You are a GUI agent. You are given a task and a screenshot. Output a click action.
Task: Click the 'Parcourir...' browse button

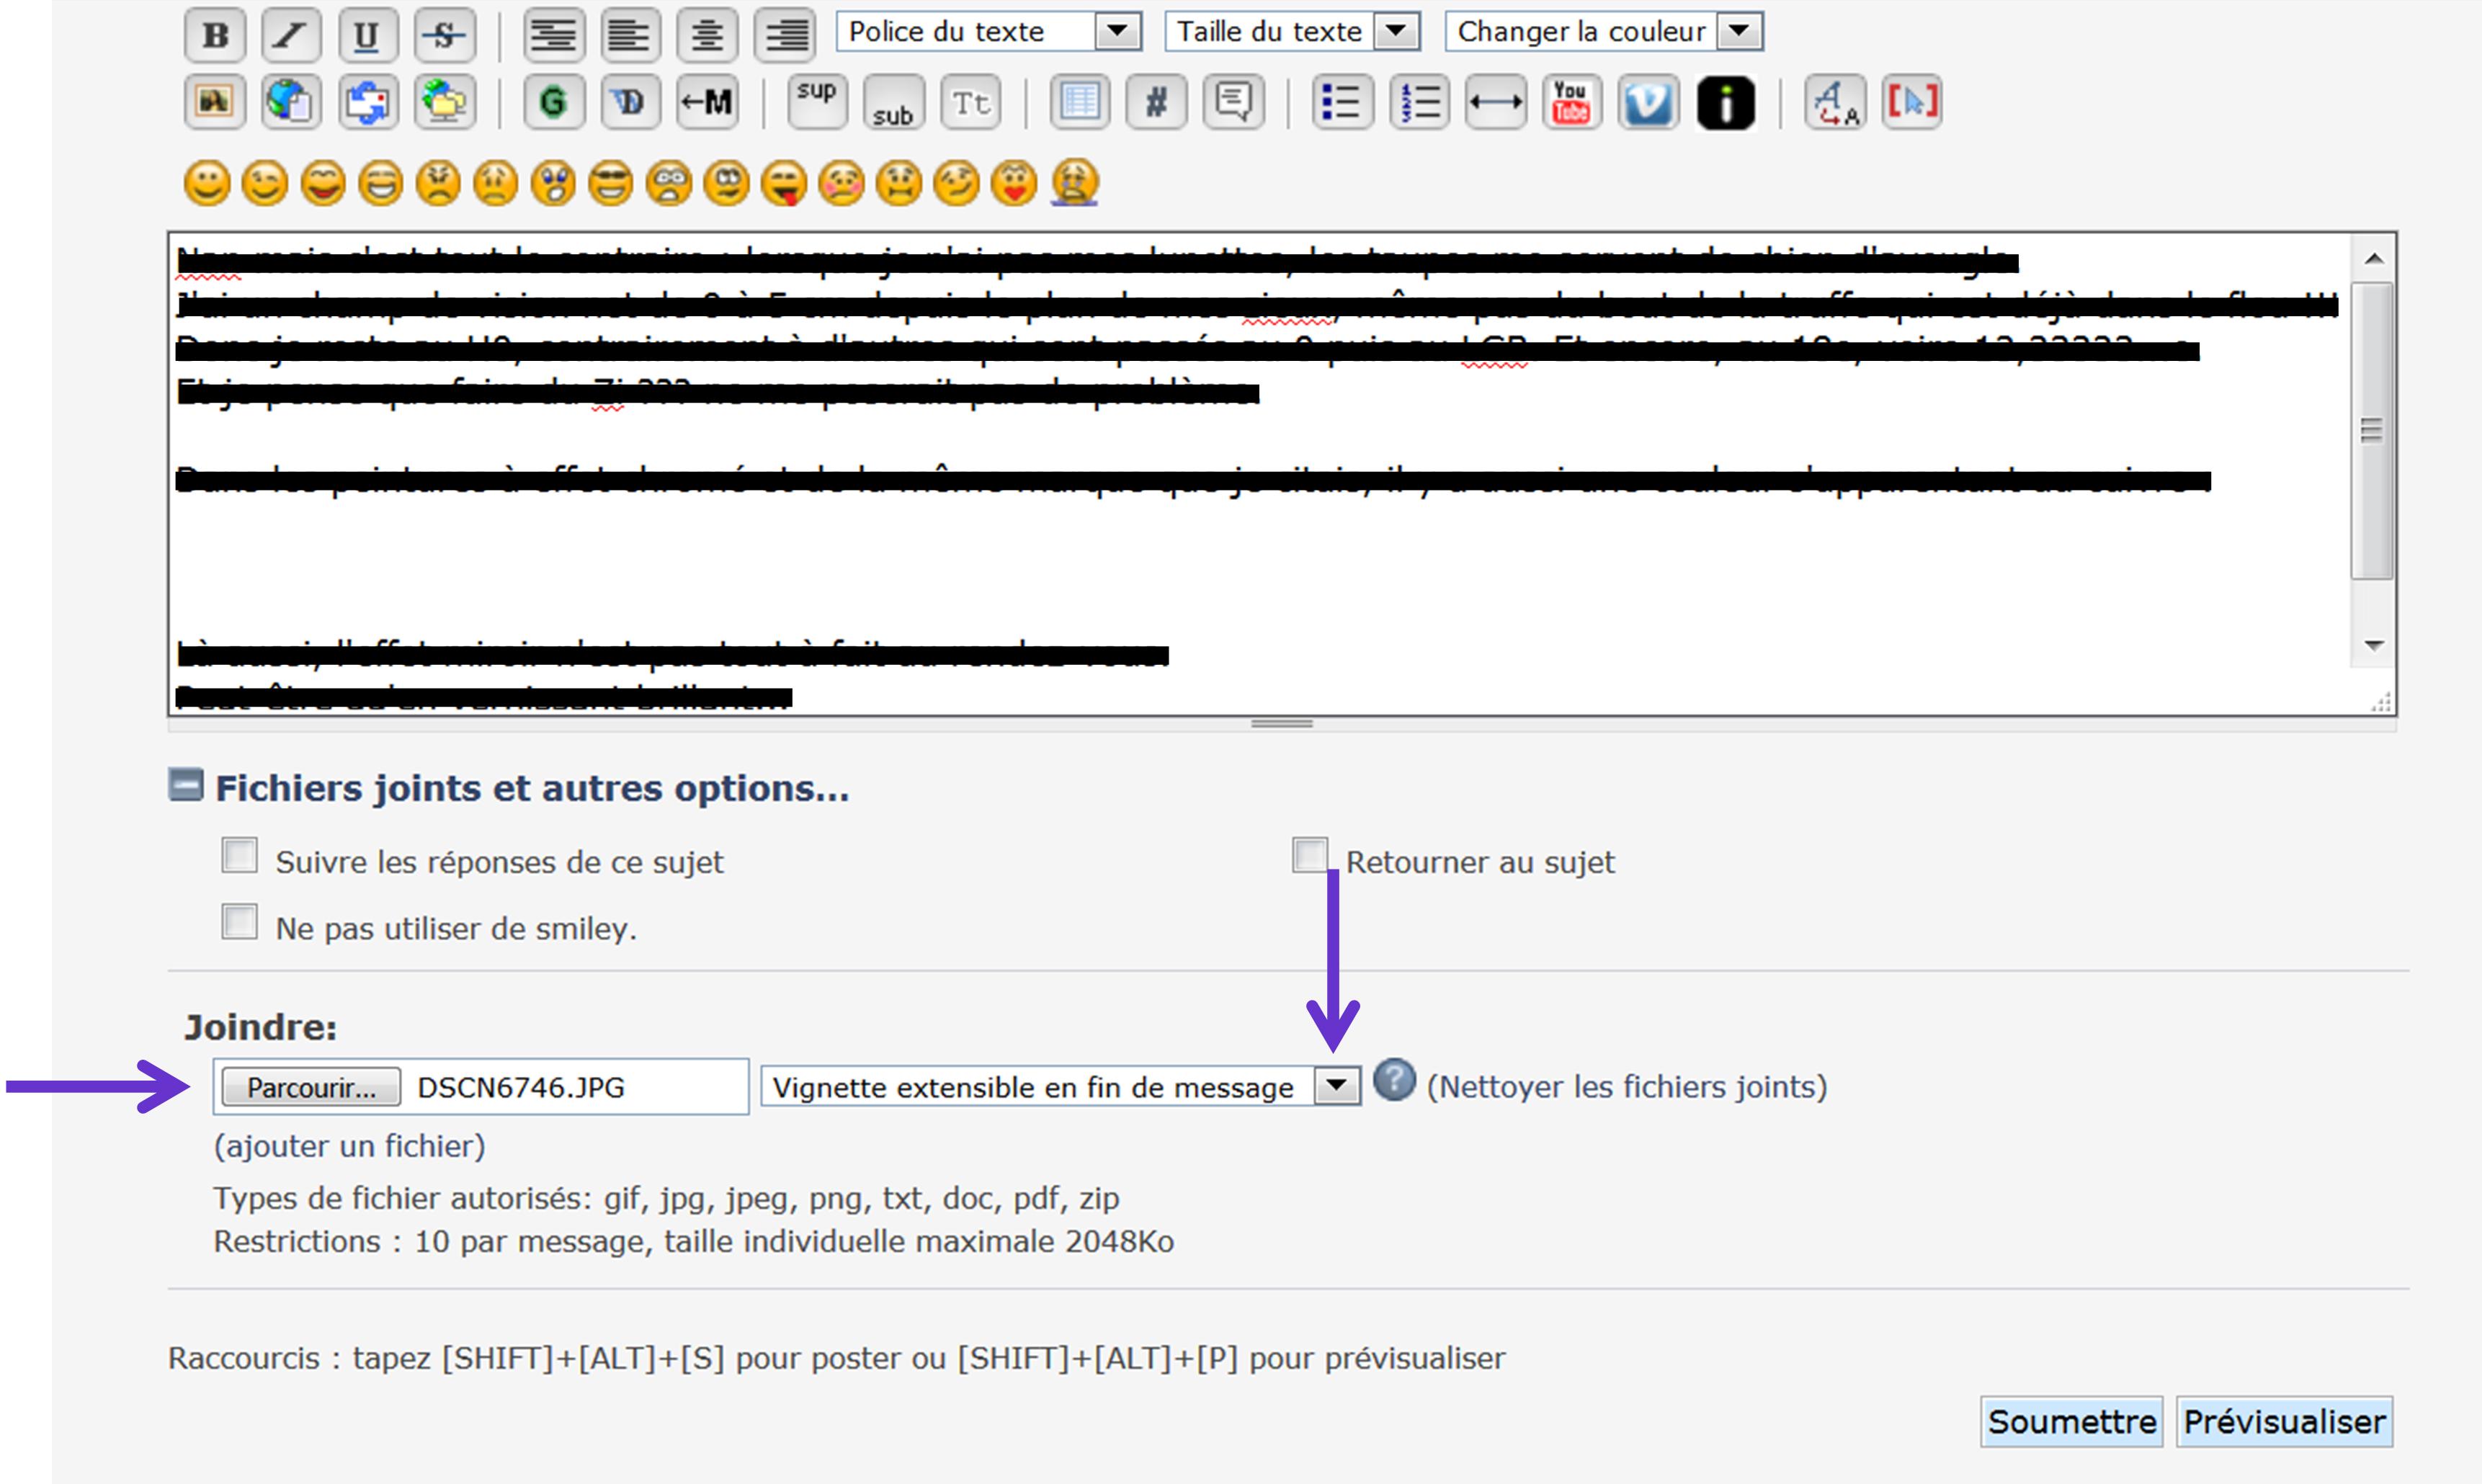tap(311, 1087)
